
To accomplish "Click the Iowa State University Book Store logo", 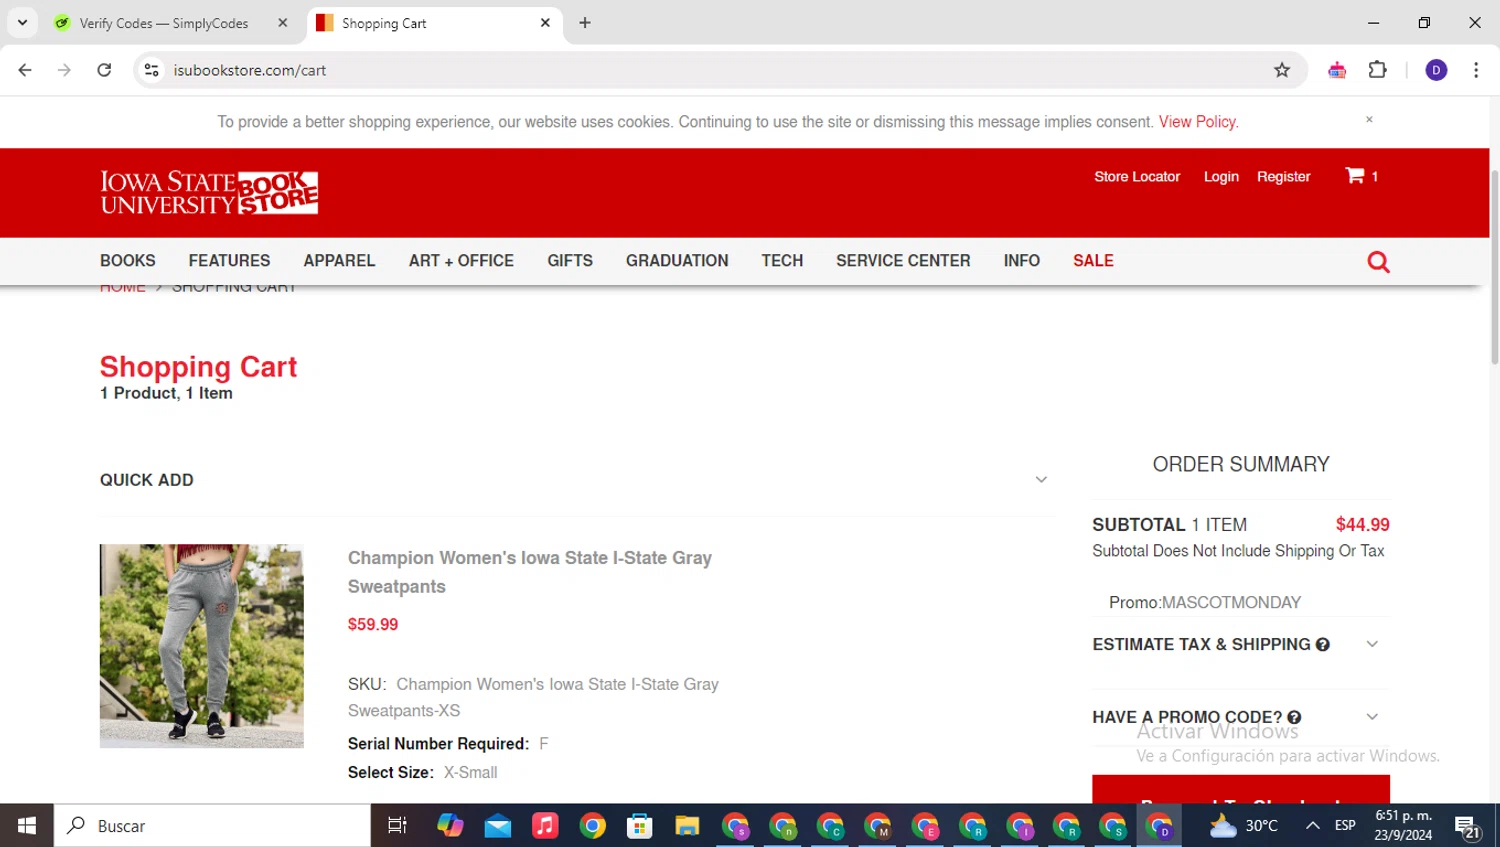I will pyautogui.click(x=209, y=193).
